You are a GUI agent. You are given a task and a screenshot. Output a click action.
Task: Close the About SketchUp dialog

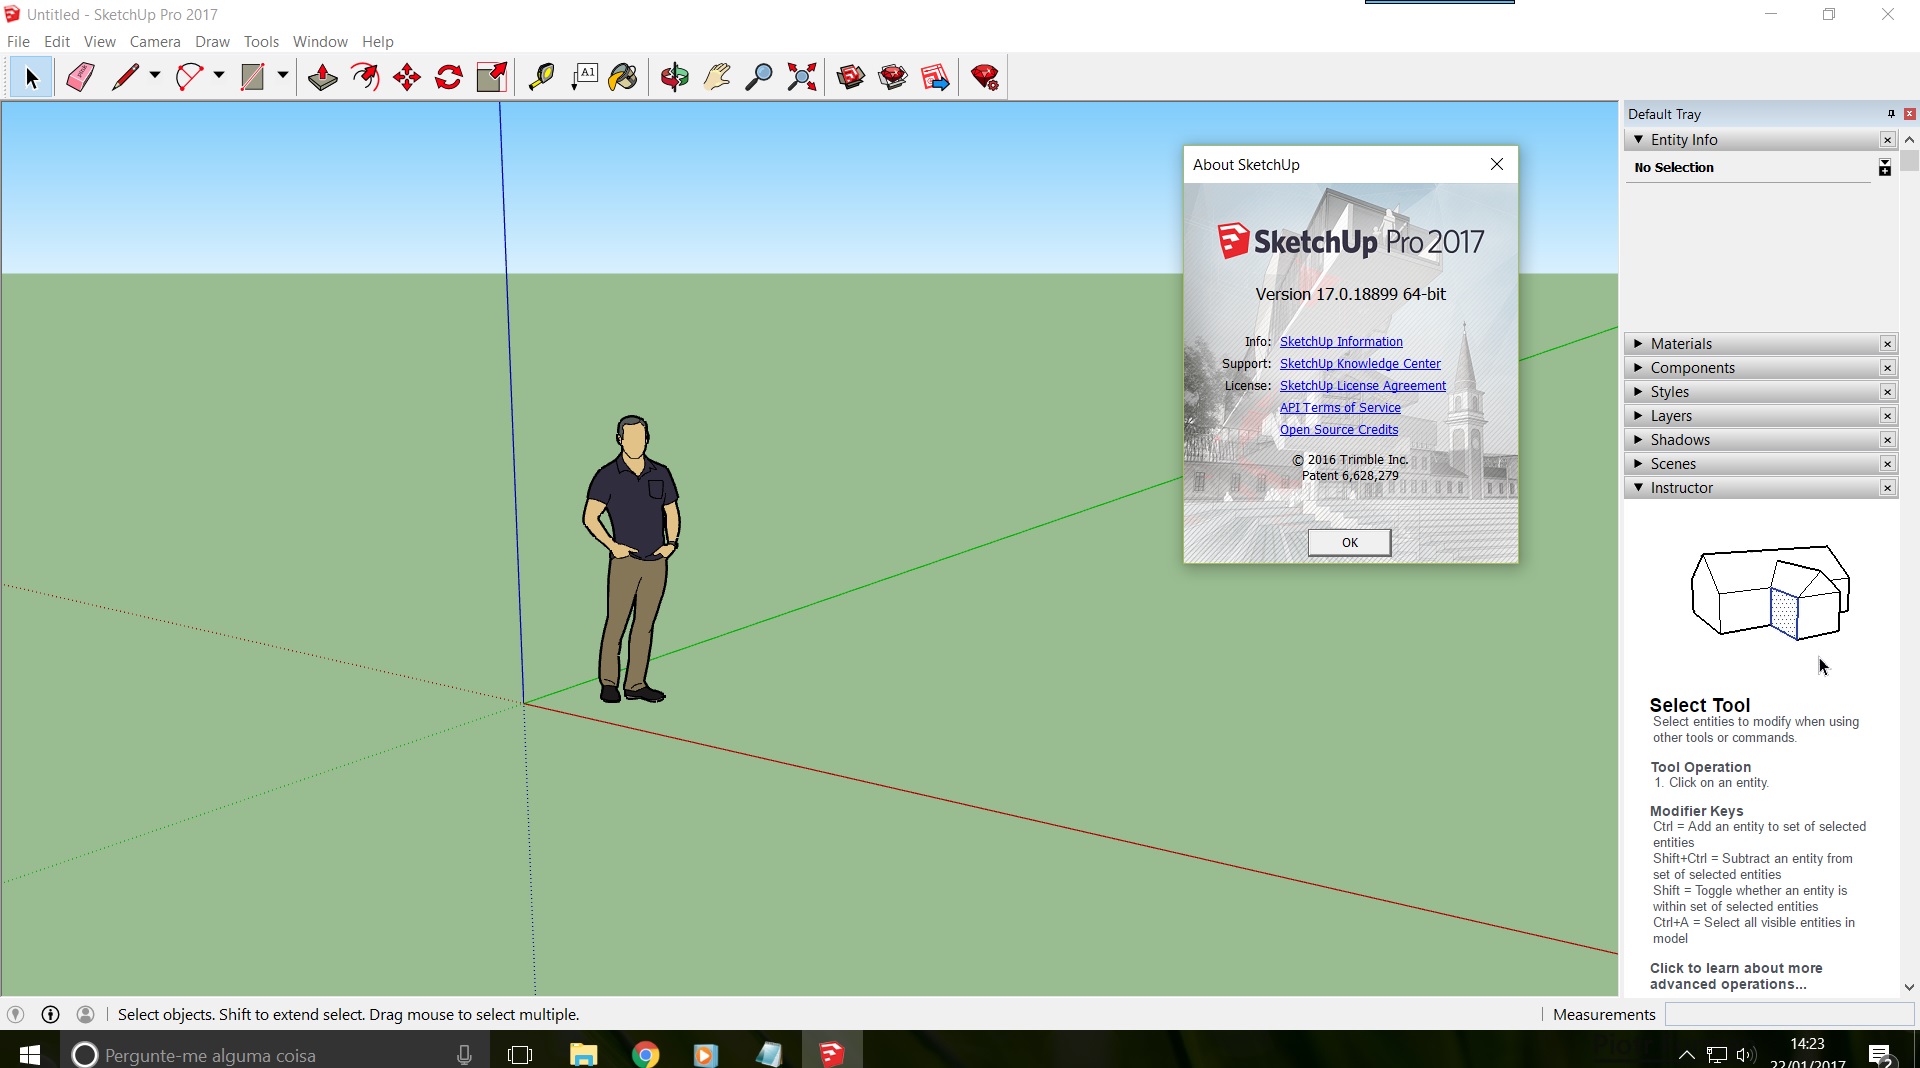pyautogui.click(x=1496, y=164)
